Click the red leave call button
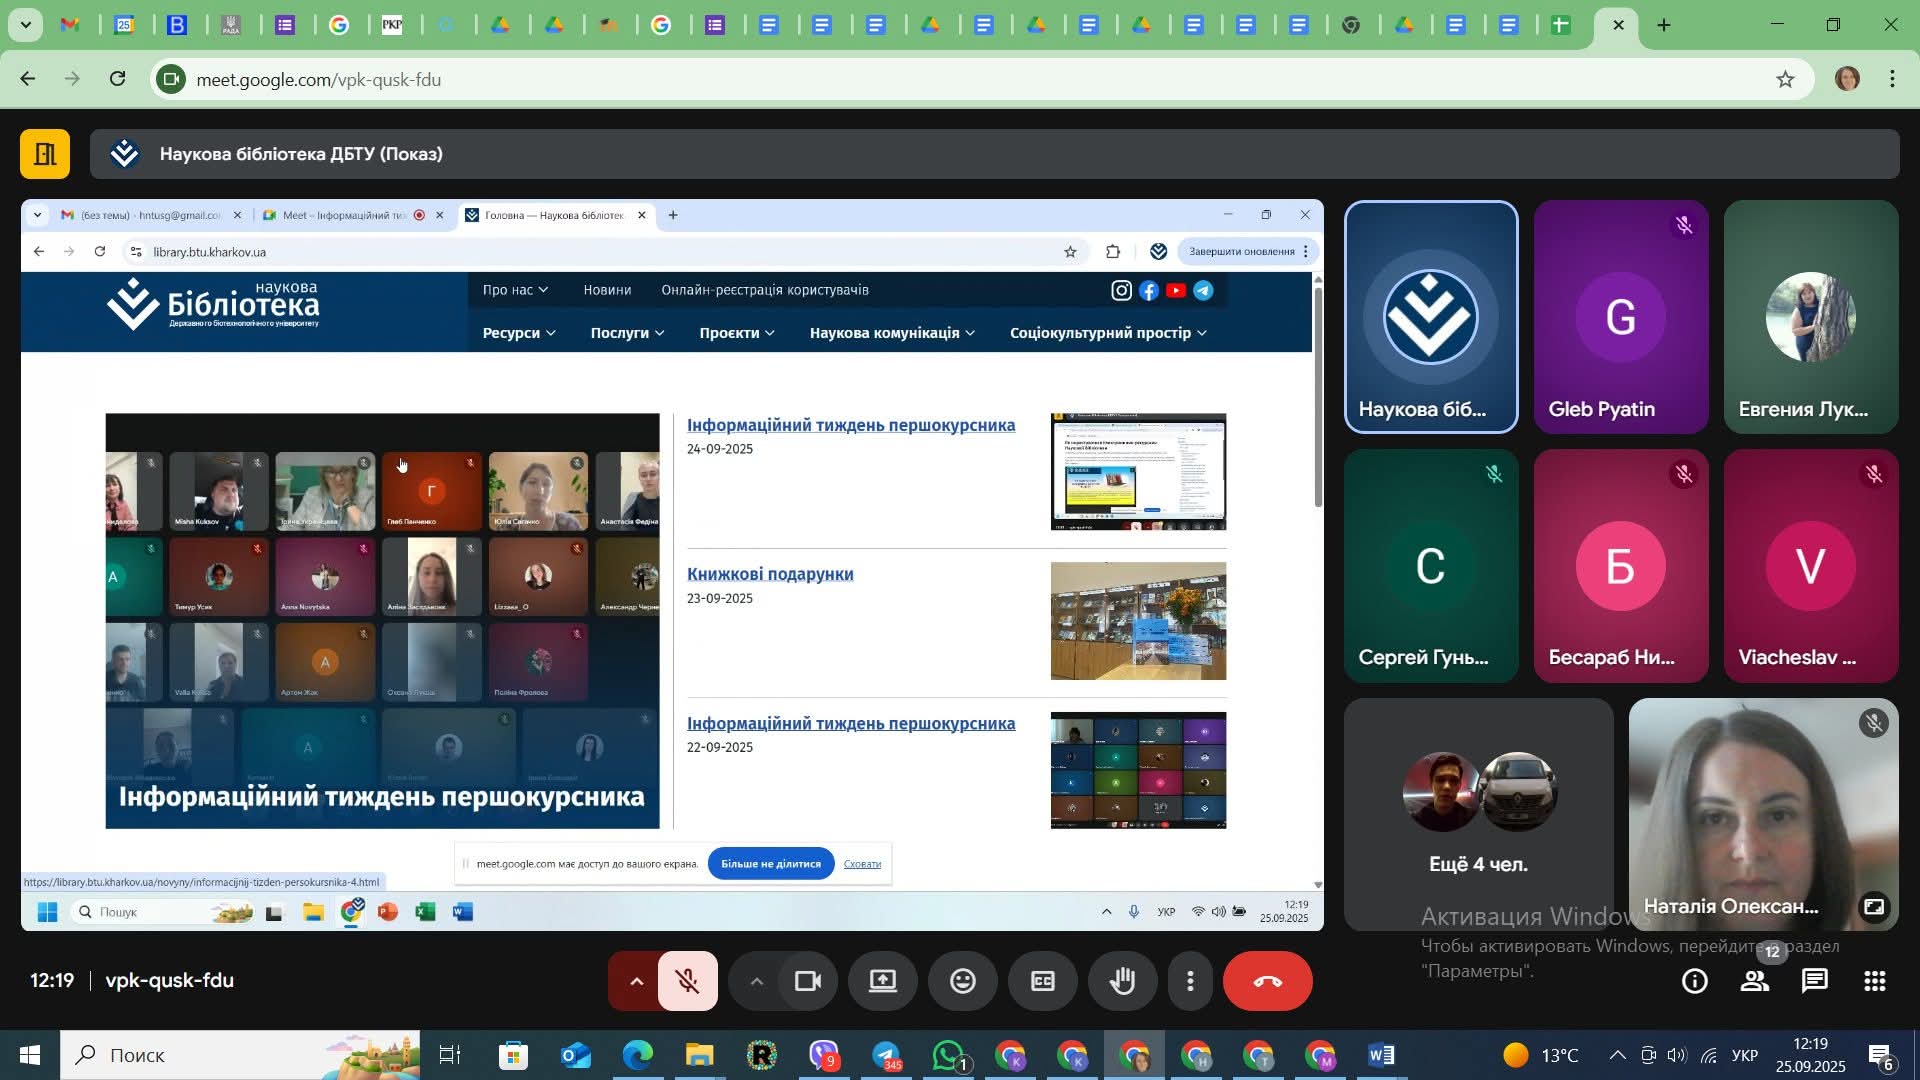Image resolution: width=1920 pixels, height=1080 pixels. (1267, 981)
